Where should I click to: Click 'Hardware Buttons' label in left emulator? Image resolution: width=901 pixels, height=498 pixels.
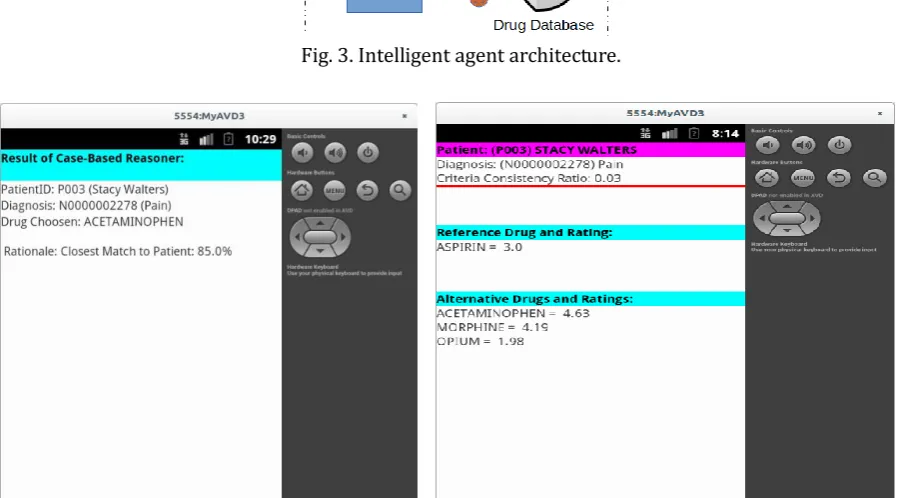pyautogui.click(x=310, y=172)
